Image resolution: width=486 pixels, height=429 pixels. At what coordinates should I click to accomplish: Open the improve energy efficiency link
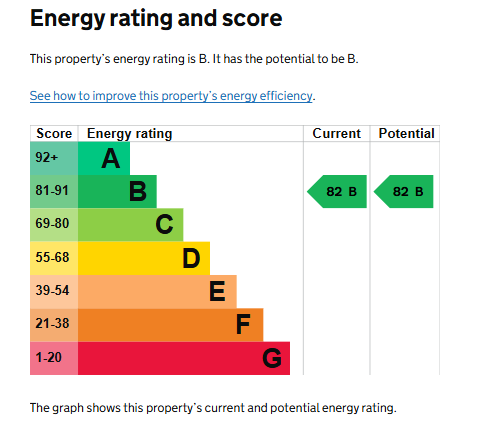(x=171, y=96)
